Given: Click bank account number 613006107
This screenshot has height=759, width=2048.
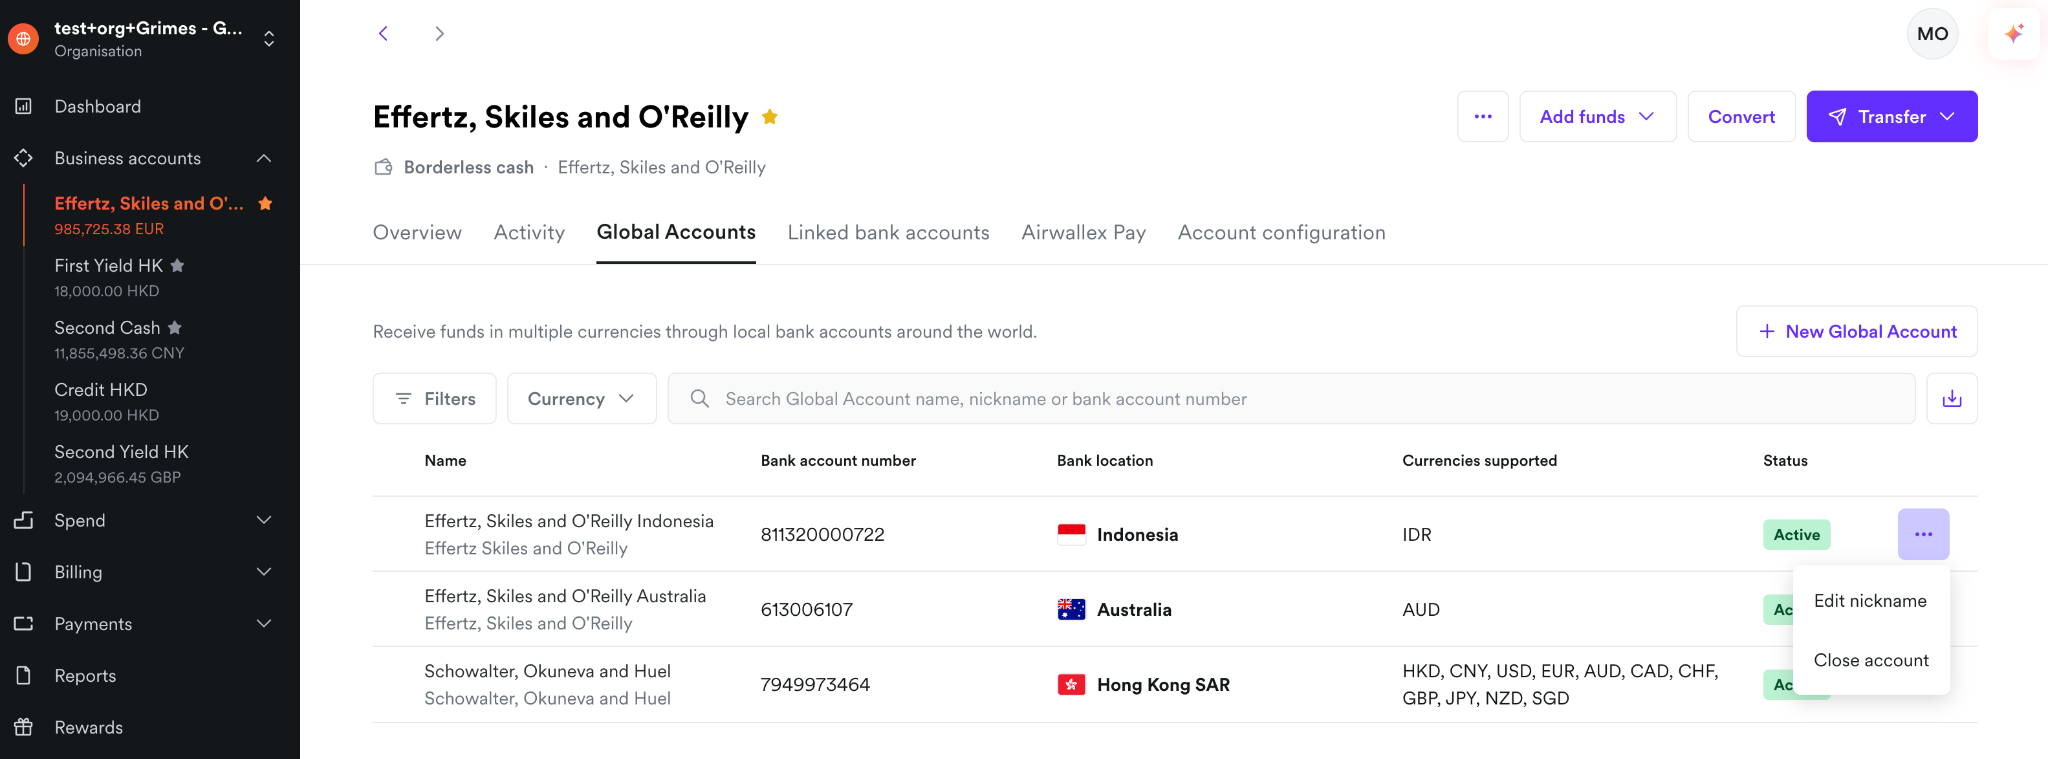Looking at the screenshot, I should [807, 610].
